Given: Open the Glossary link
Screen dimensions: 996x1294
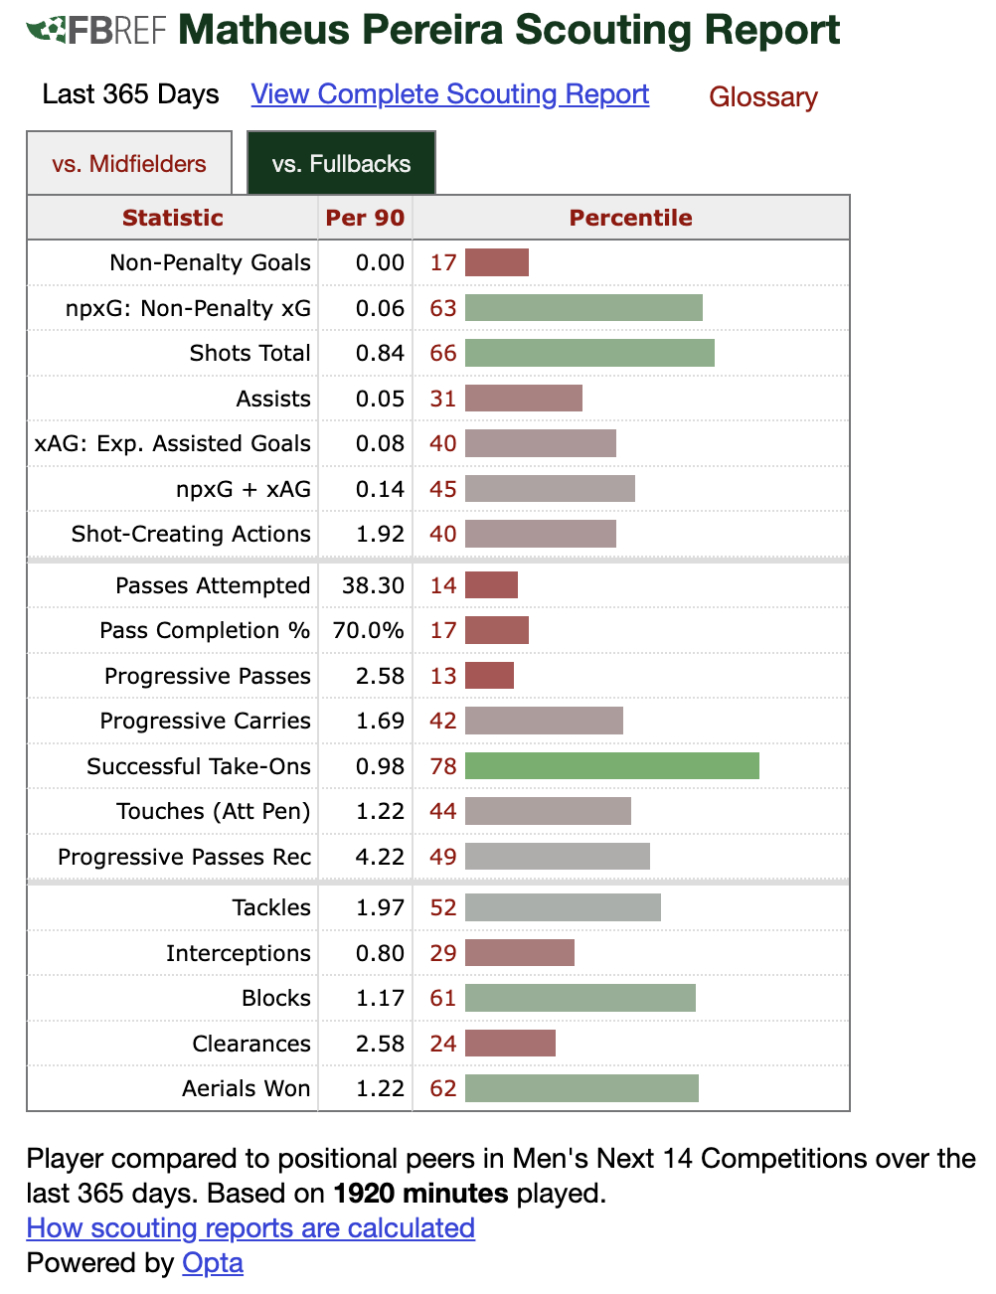Looking at the screenshot, I should 763,97.
